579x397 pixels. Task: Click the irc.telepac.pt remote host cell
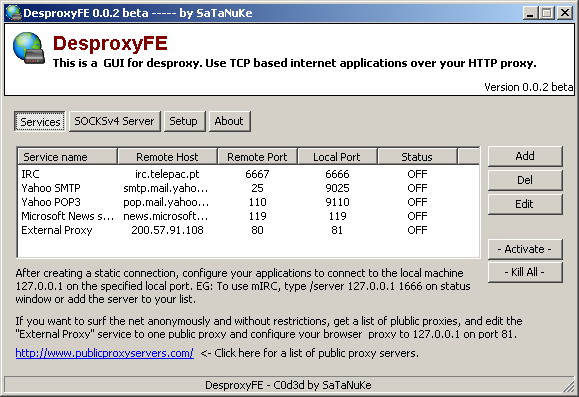click(x=167, y=174)
